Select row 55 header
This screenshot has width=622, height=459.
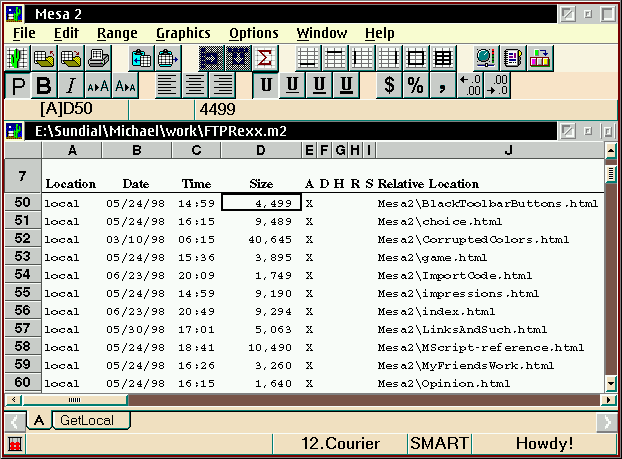click(22, 292)
